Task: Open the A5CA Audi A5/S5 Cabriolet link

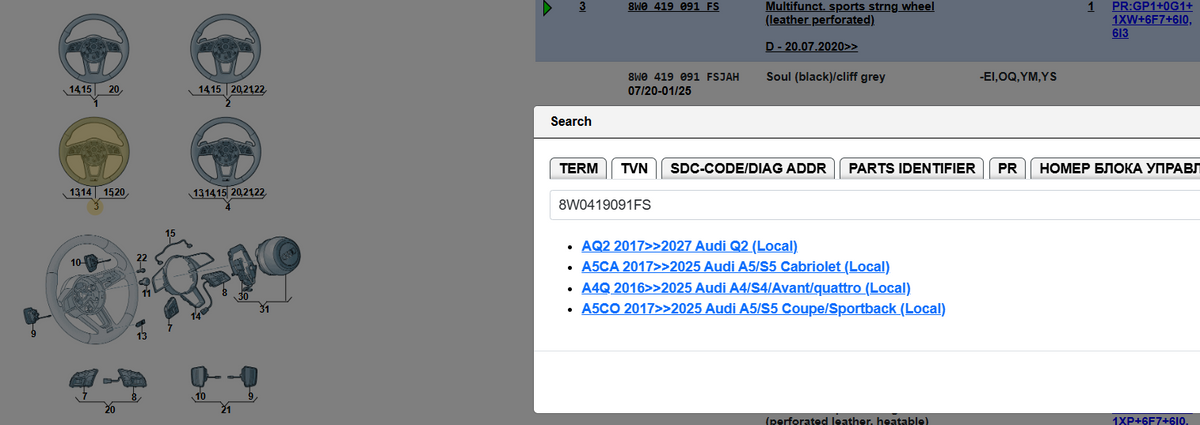Action: 735,266
